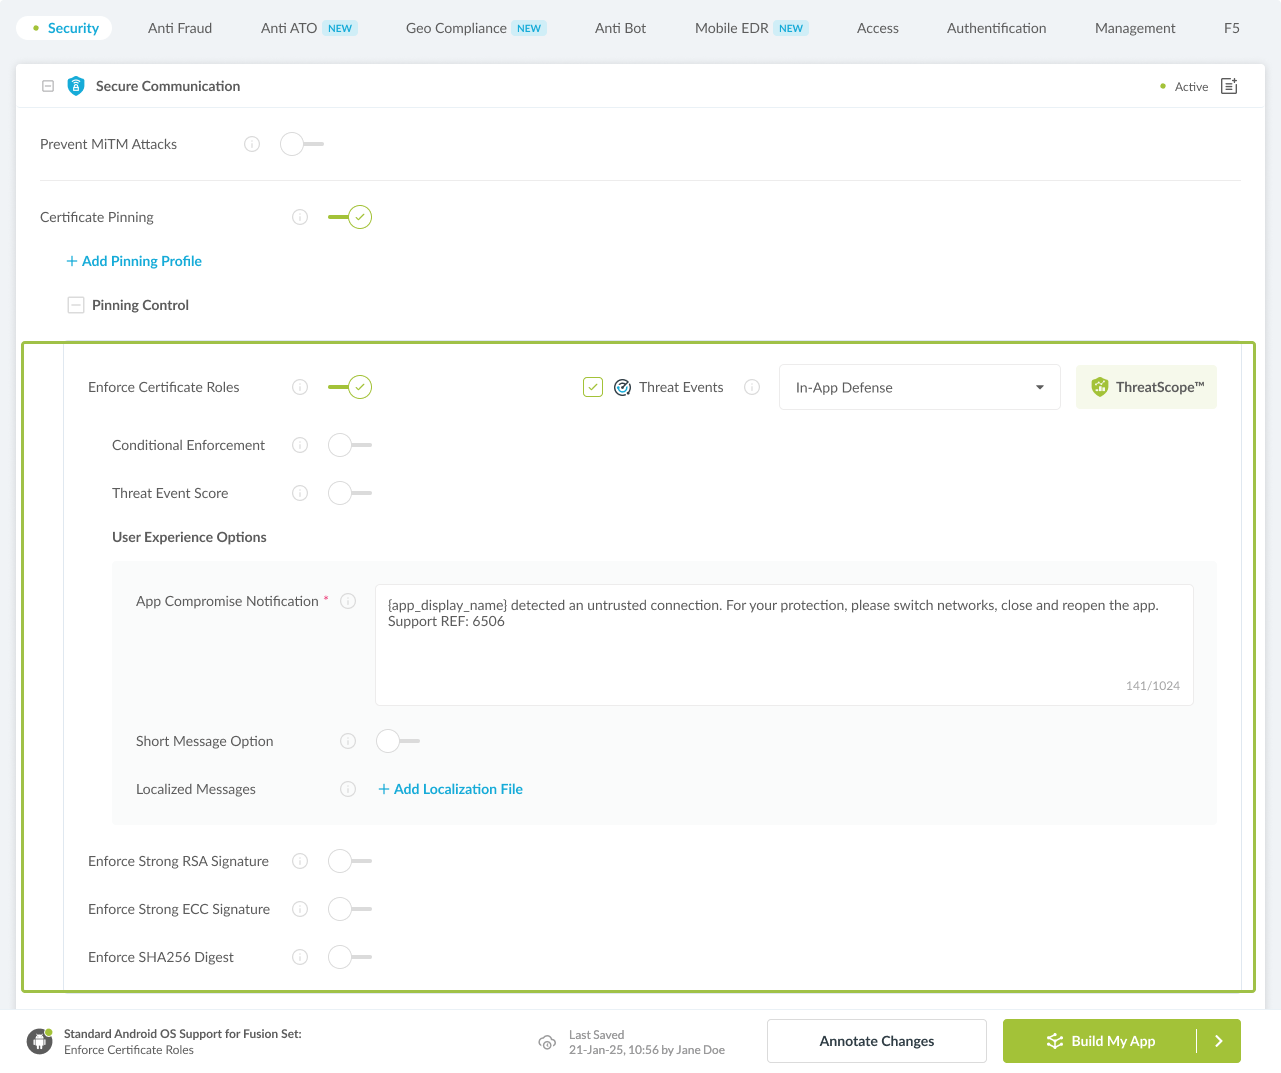Open the info tooltip for Certificate Pinning

point(299,217)
